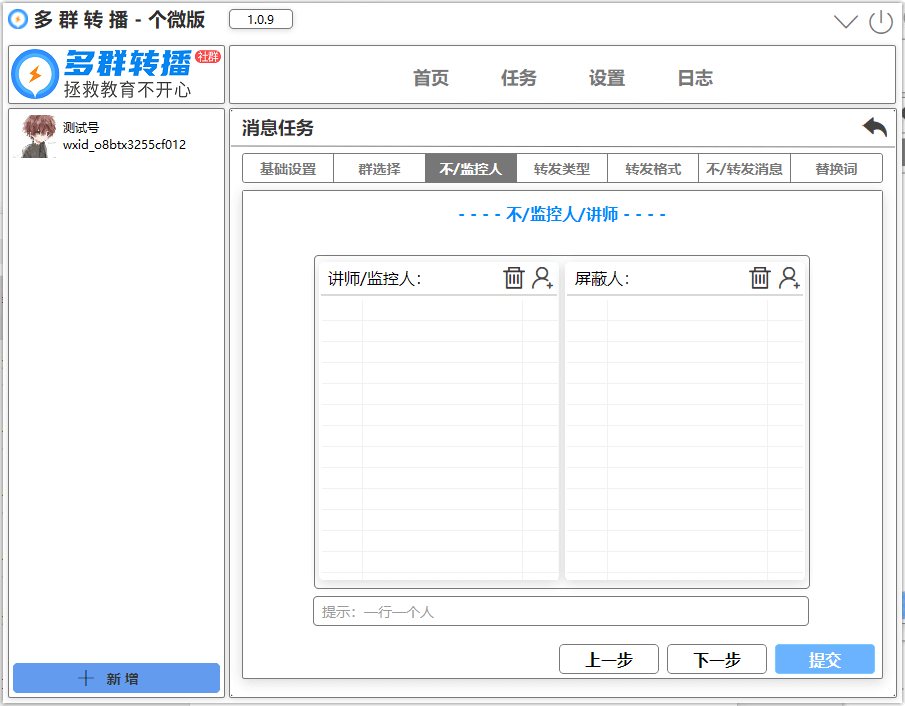The height and width of the screenshot is (706, 905).
Task: Switch to the 群选择 tab
Action: coord(379,169)
